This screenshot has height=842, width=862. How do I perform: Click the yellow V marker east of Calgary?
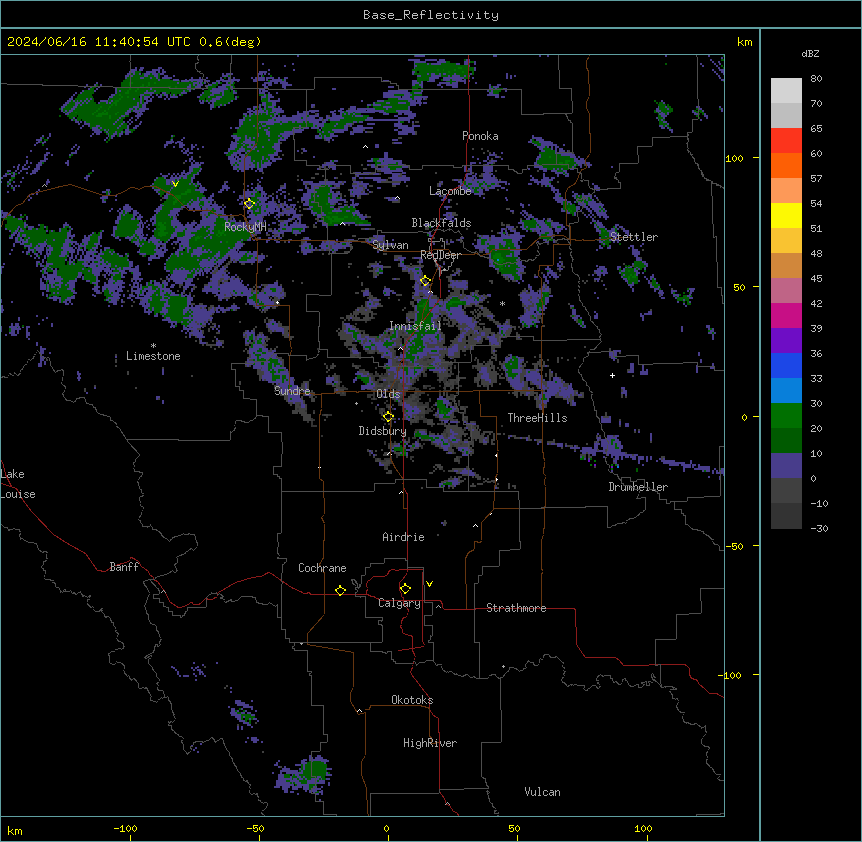[x=429, y=584]
